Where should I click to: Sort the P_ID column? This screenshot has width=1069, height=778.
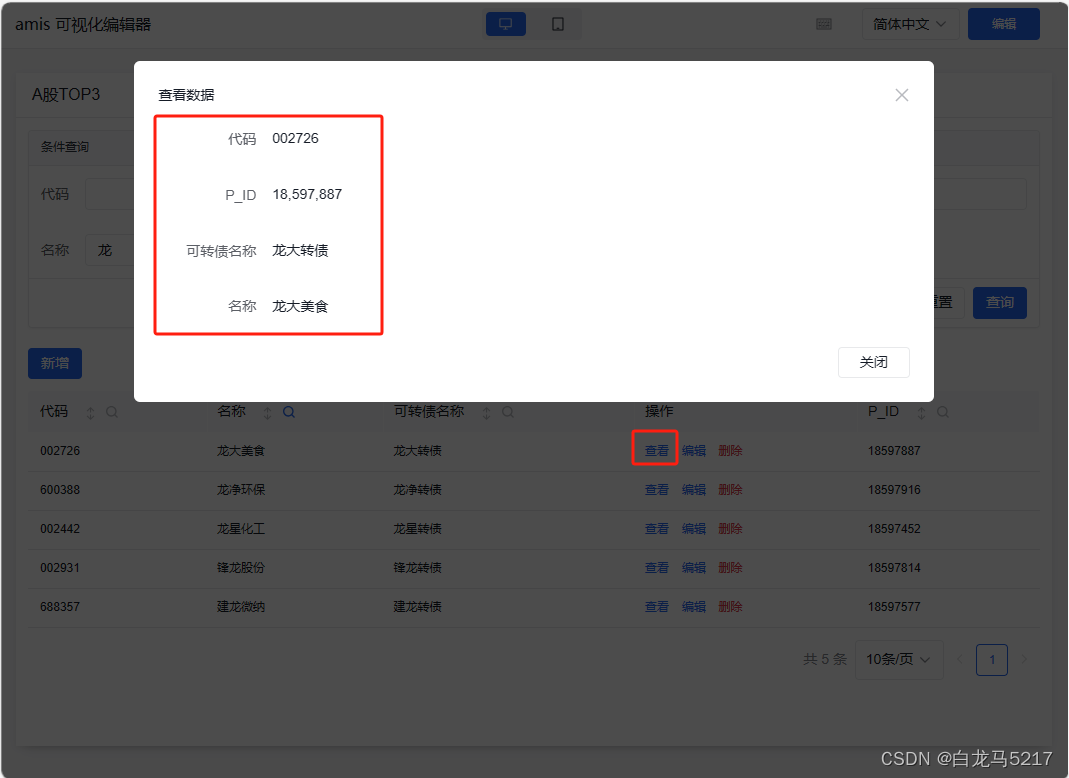pos(921,413)
